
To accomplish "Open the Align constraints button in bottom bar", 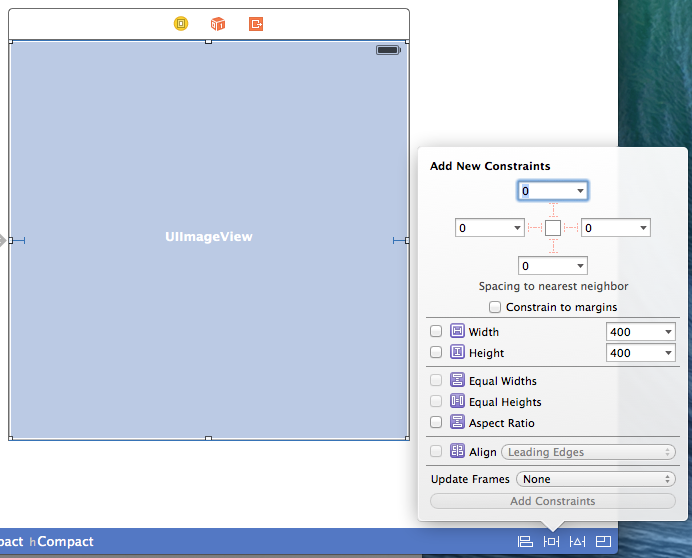I will (x=525, y=541).
